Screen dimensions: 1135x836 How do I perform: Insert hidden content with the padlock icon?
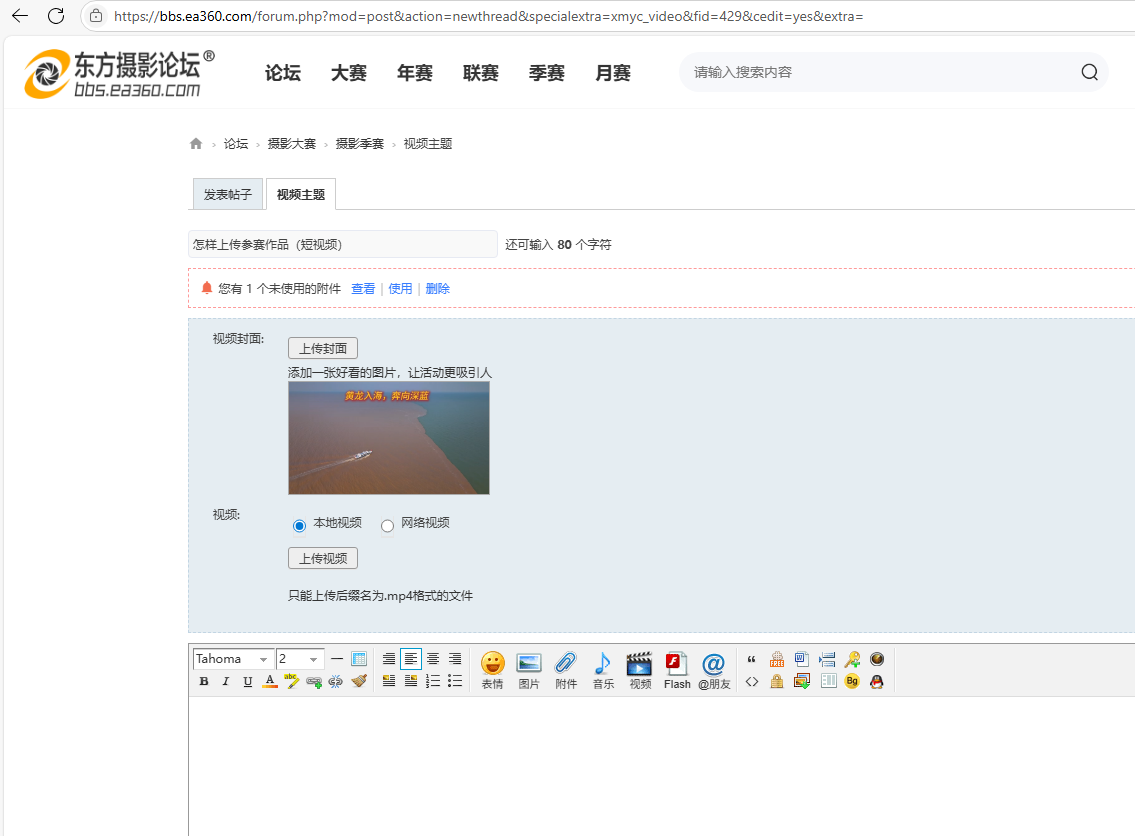tap(777, 681)
